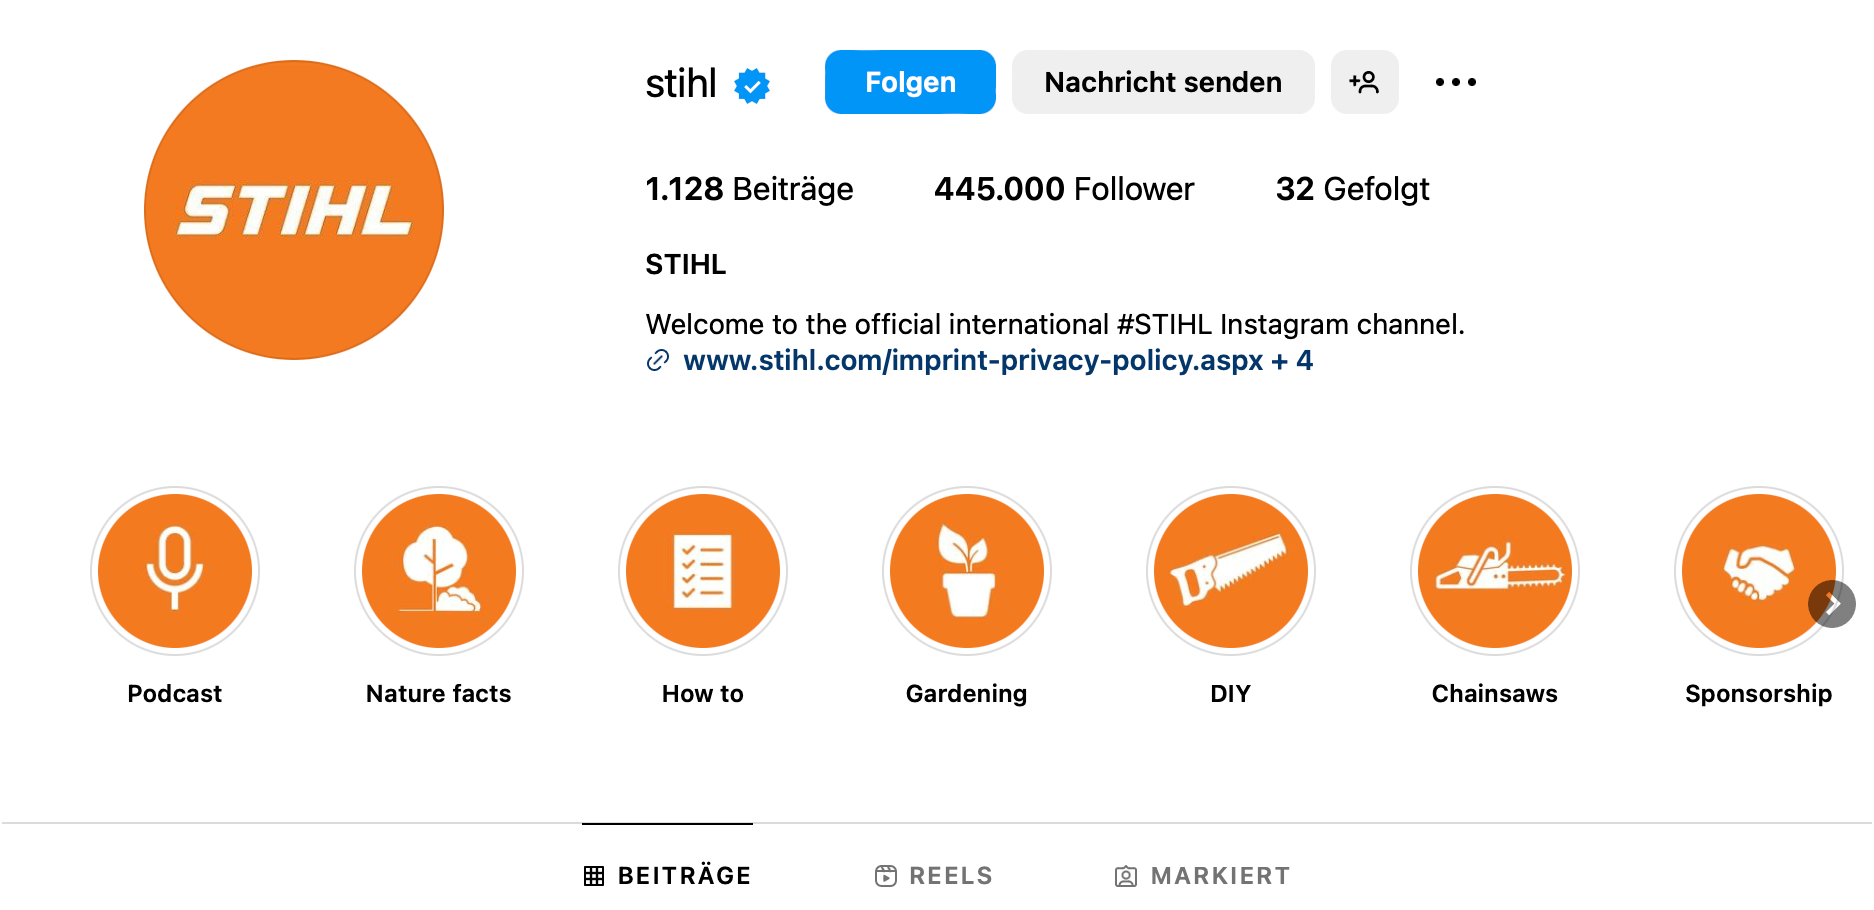Switch to the Markiert tab
The width and height of the screenshot is (1874, 910).
[x=1202, y=876]
